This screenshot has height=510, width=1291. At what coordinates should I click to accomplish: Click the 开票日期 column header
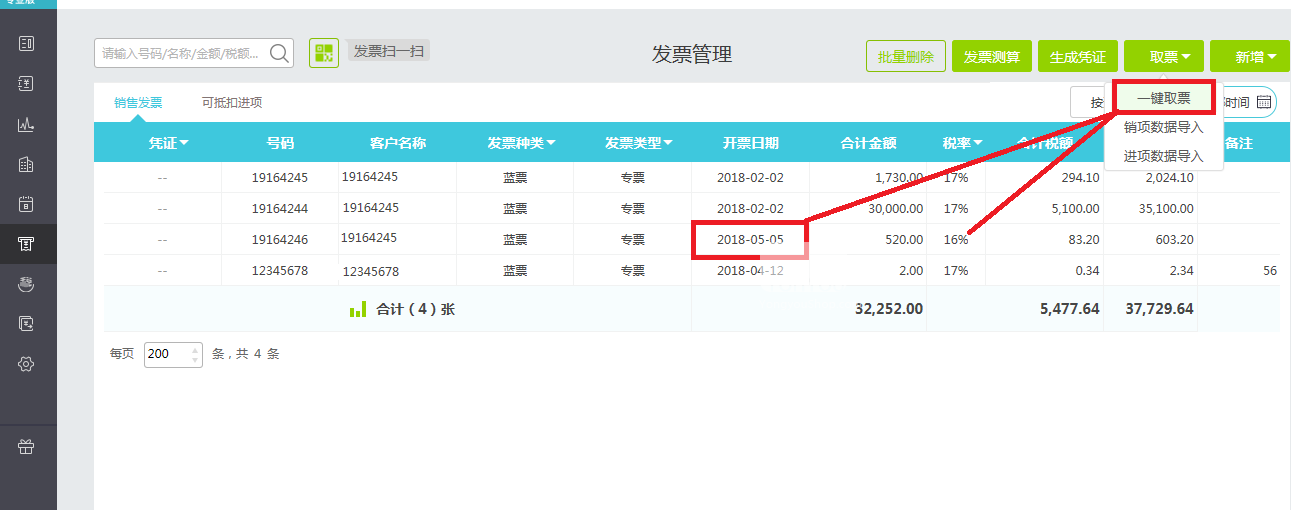pyautogui.click(x=750, y=143)
